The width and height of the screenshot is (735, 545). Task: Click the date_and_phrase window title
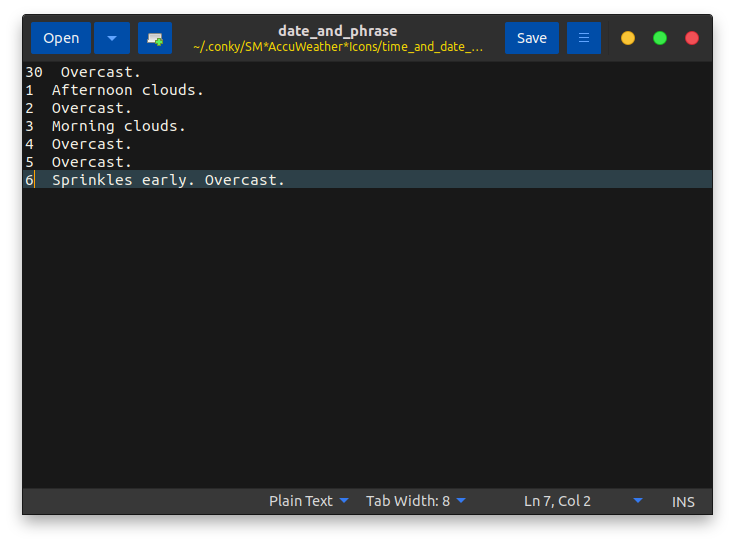[x=337, y=31]
